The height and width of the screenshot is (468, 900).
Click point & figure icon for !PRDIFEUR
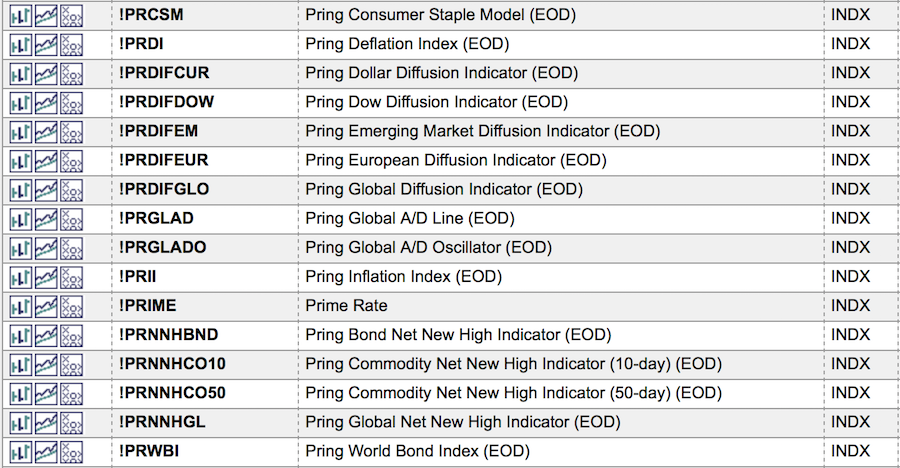point(71,160)
